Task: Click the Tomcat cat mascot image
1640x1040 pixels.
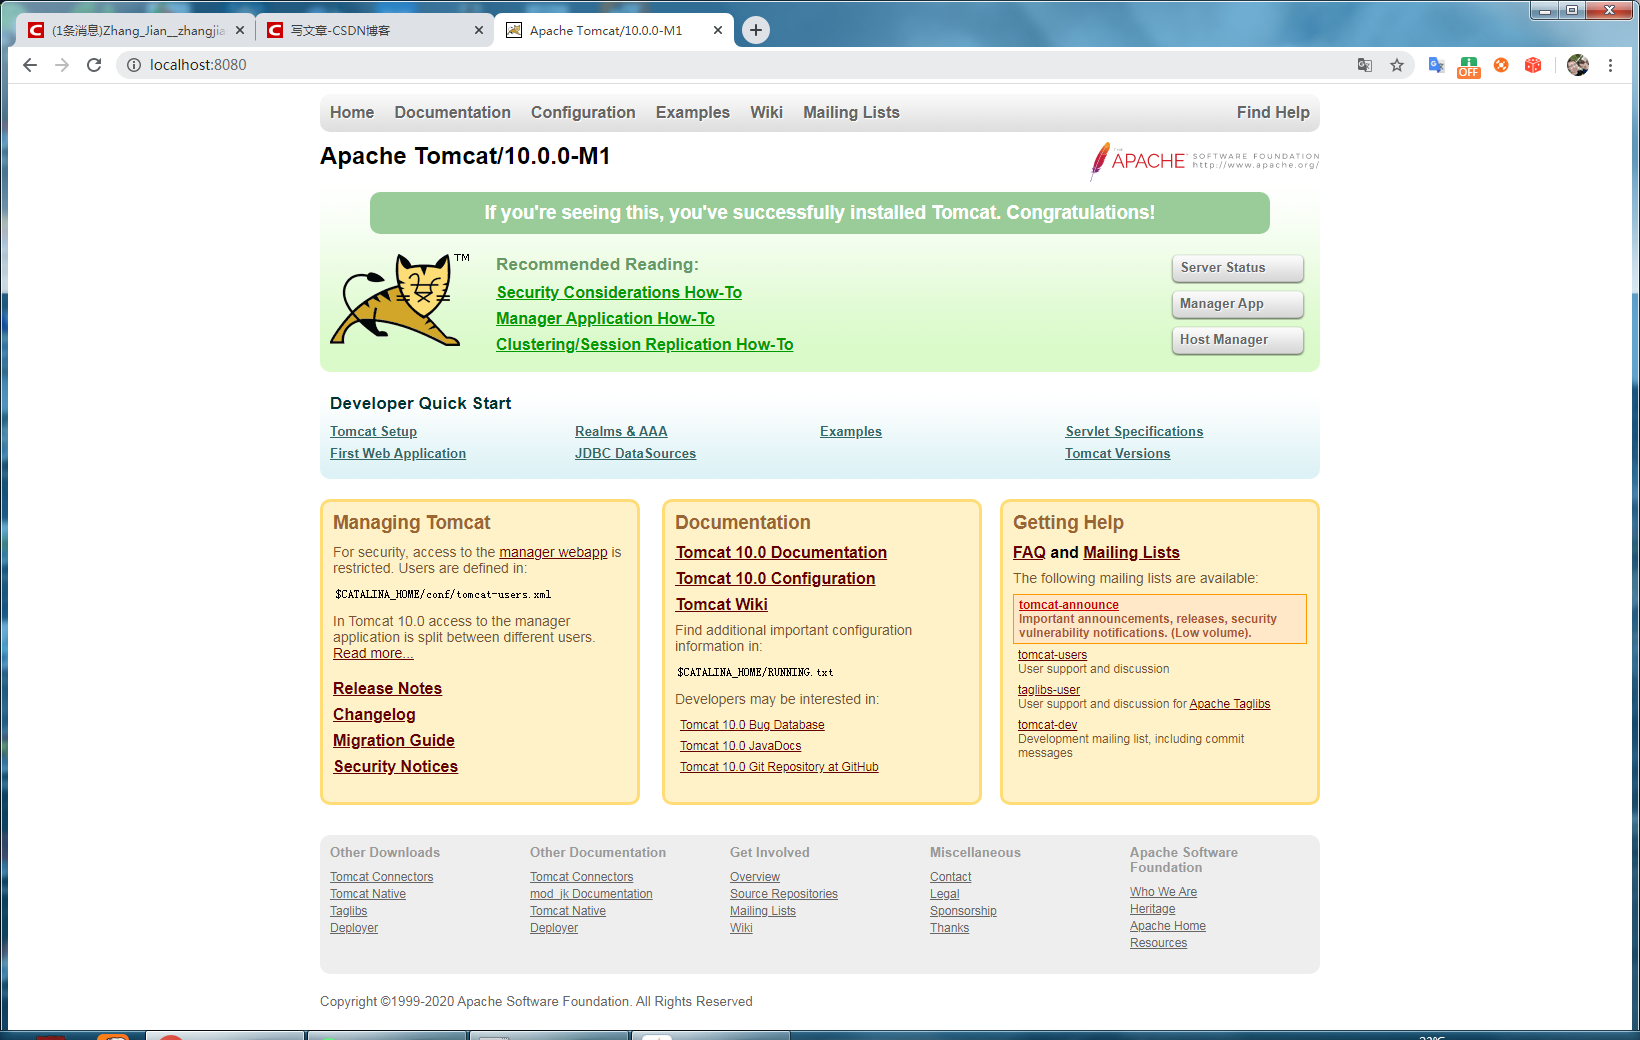Action: [398, 300]
